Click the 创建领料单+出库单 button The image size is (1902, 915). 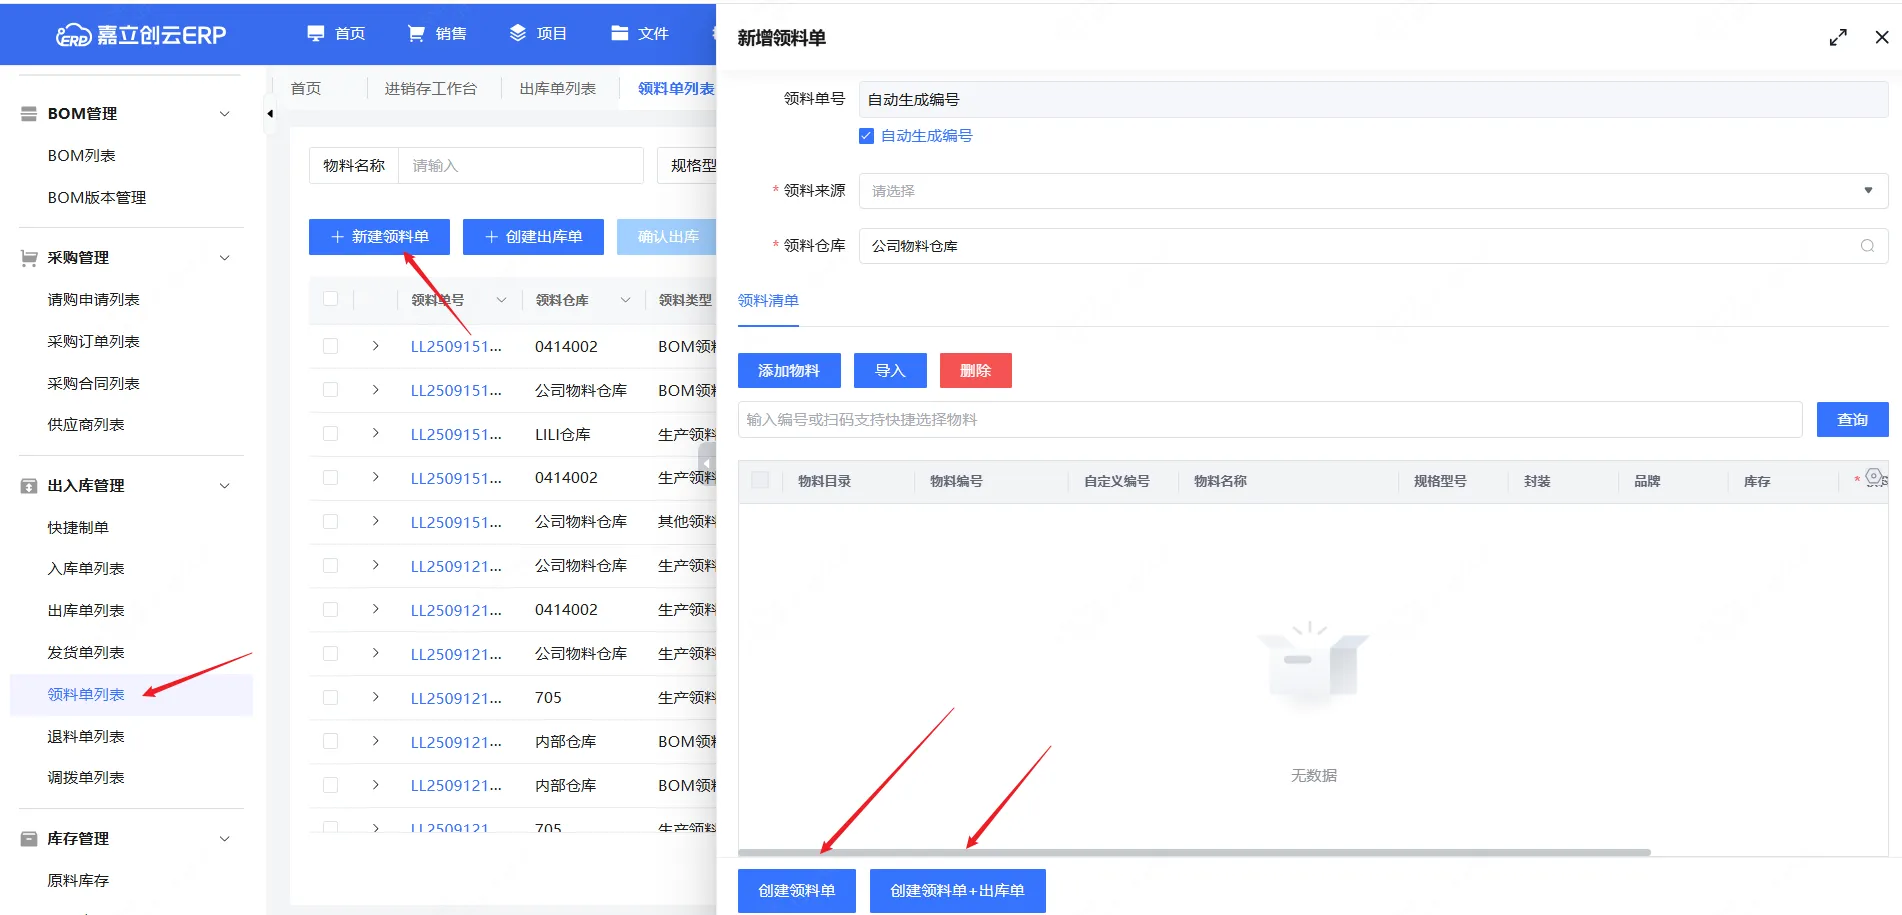pyautogui.click(x=957, y=891)
